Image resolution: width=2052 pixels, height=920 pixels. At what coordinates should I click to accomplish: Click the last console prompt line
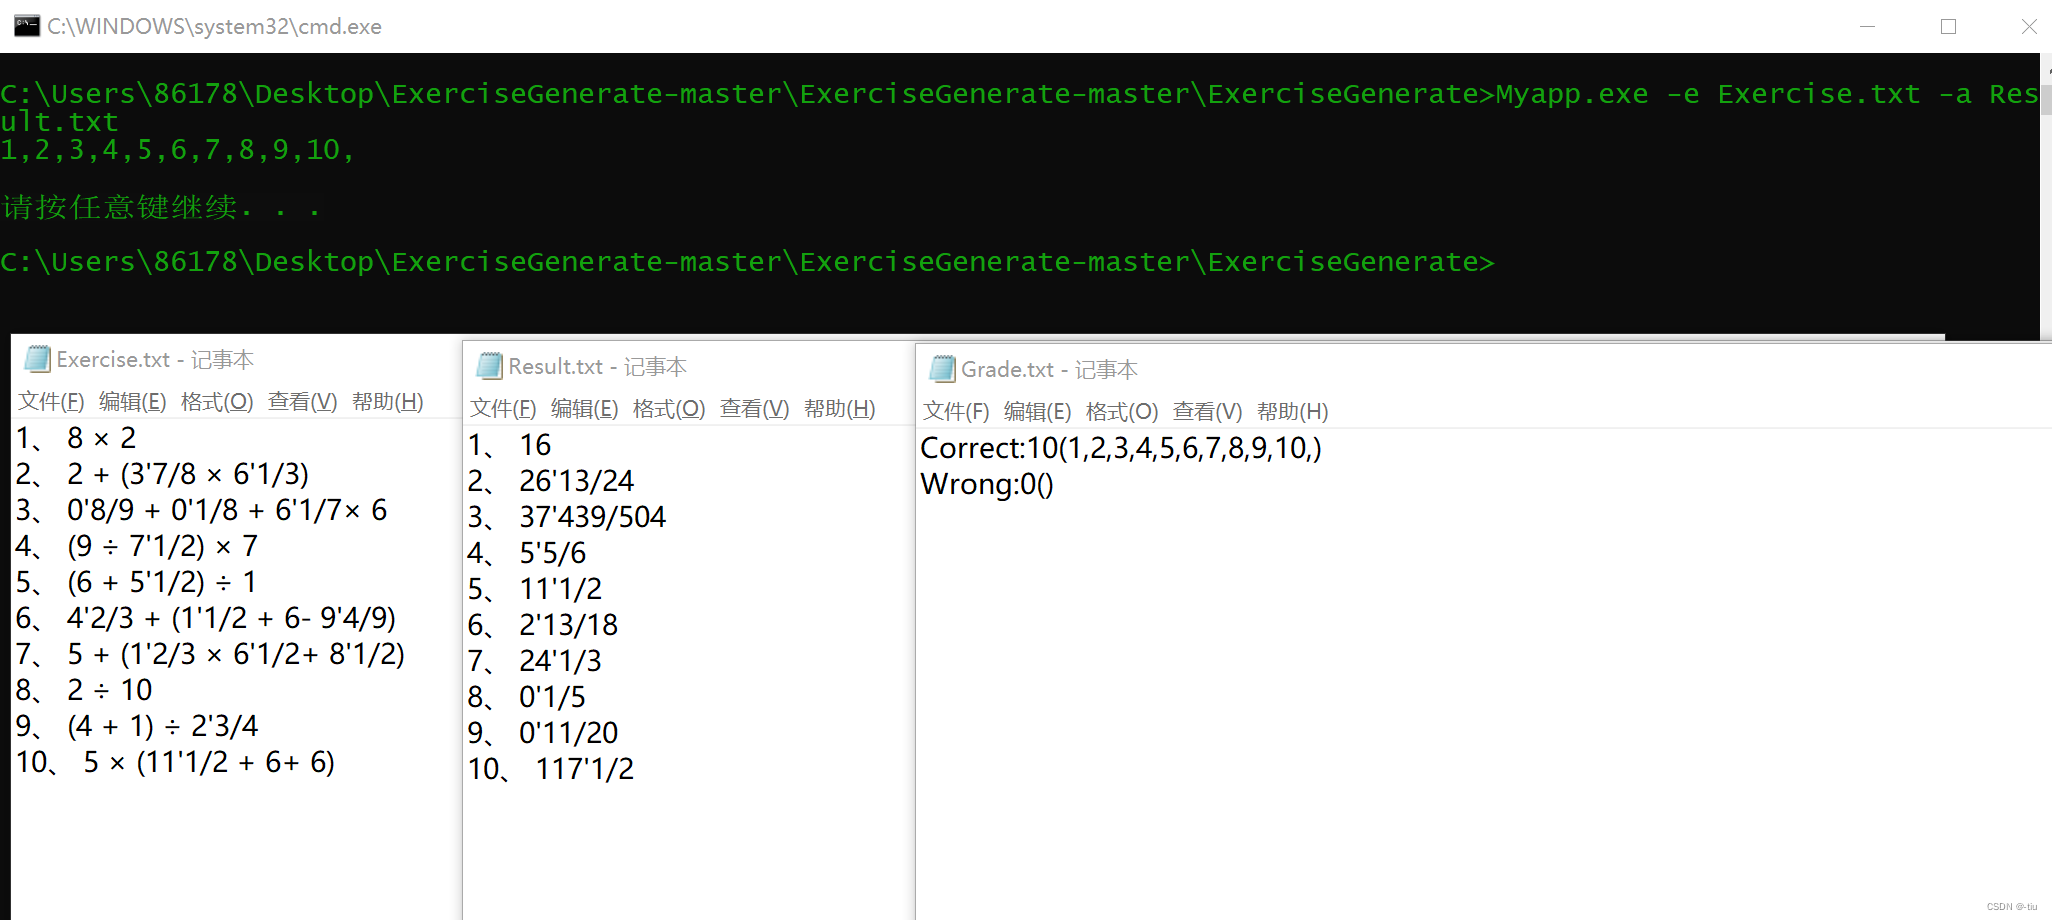747,262
